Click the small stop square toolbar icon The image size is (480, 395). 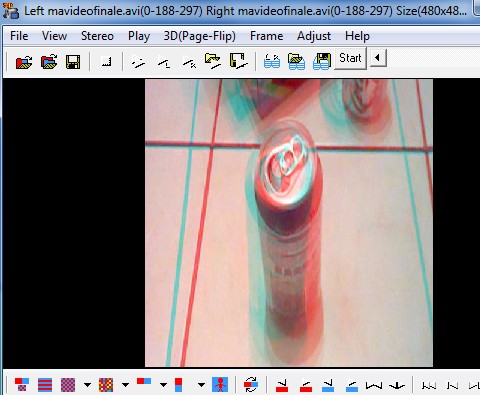click(x=106, y=62)
